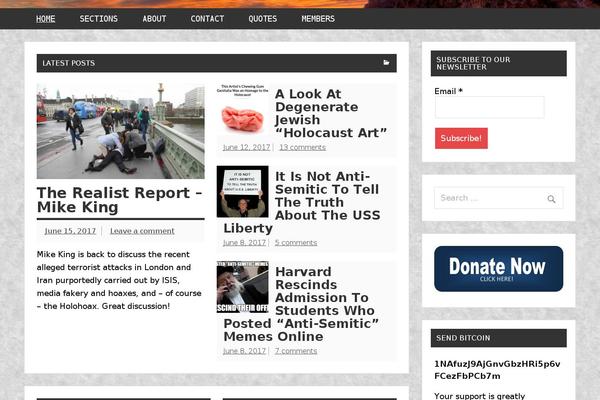The width and height of the screenshot is (600, 400).
Task: Open the pink gum sculpture thumbnail
Action: click(x=243, y=109)
